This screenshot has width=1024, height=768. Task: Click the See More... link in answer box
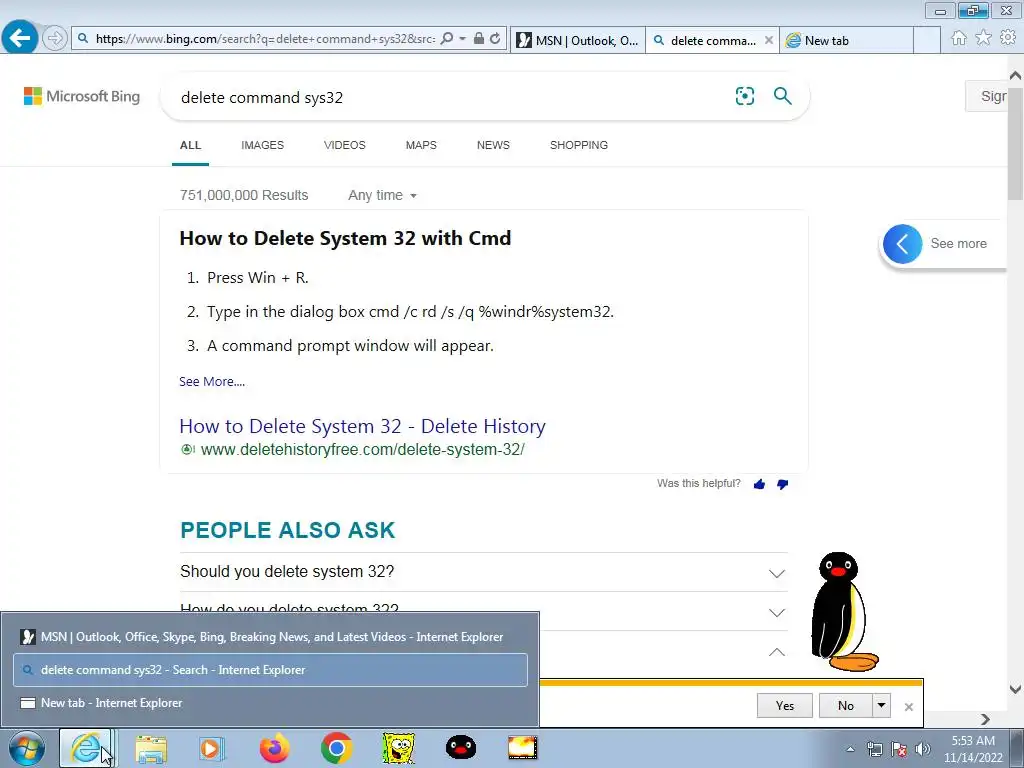(x=212, y=381)
